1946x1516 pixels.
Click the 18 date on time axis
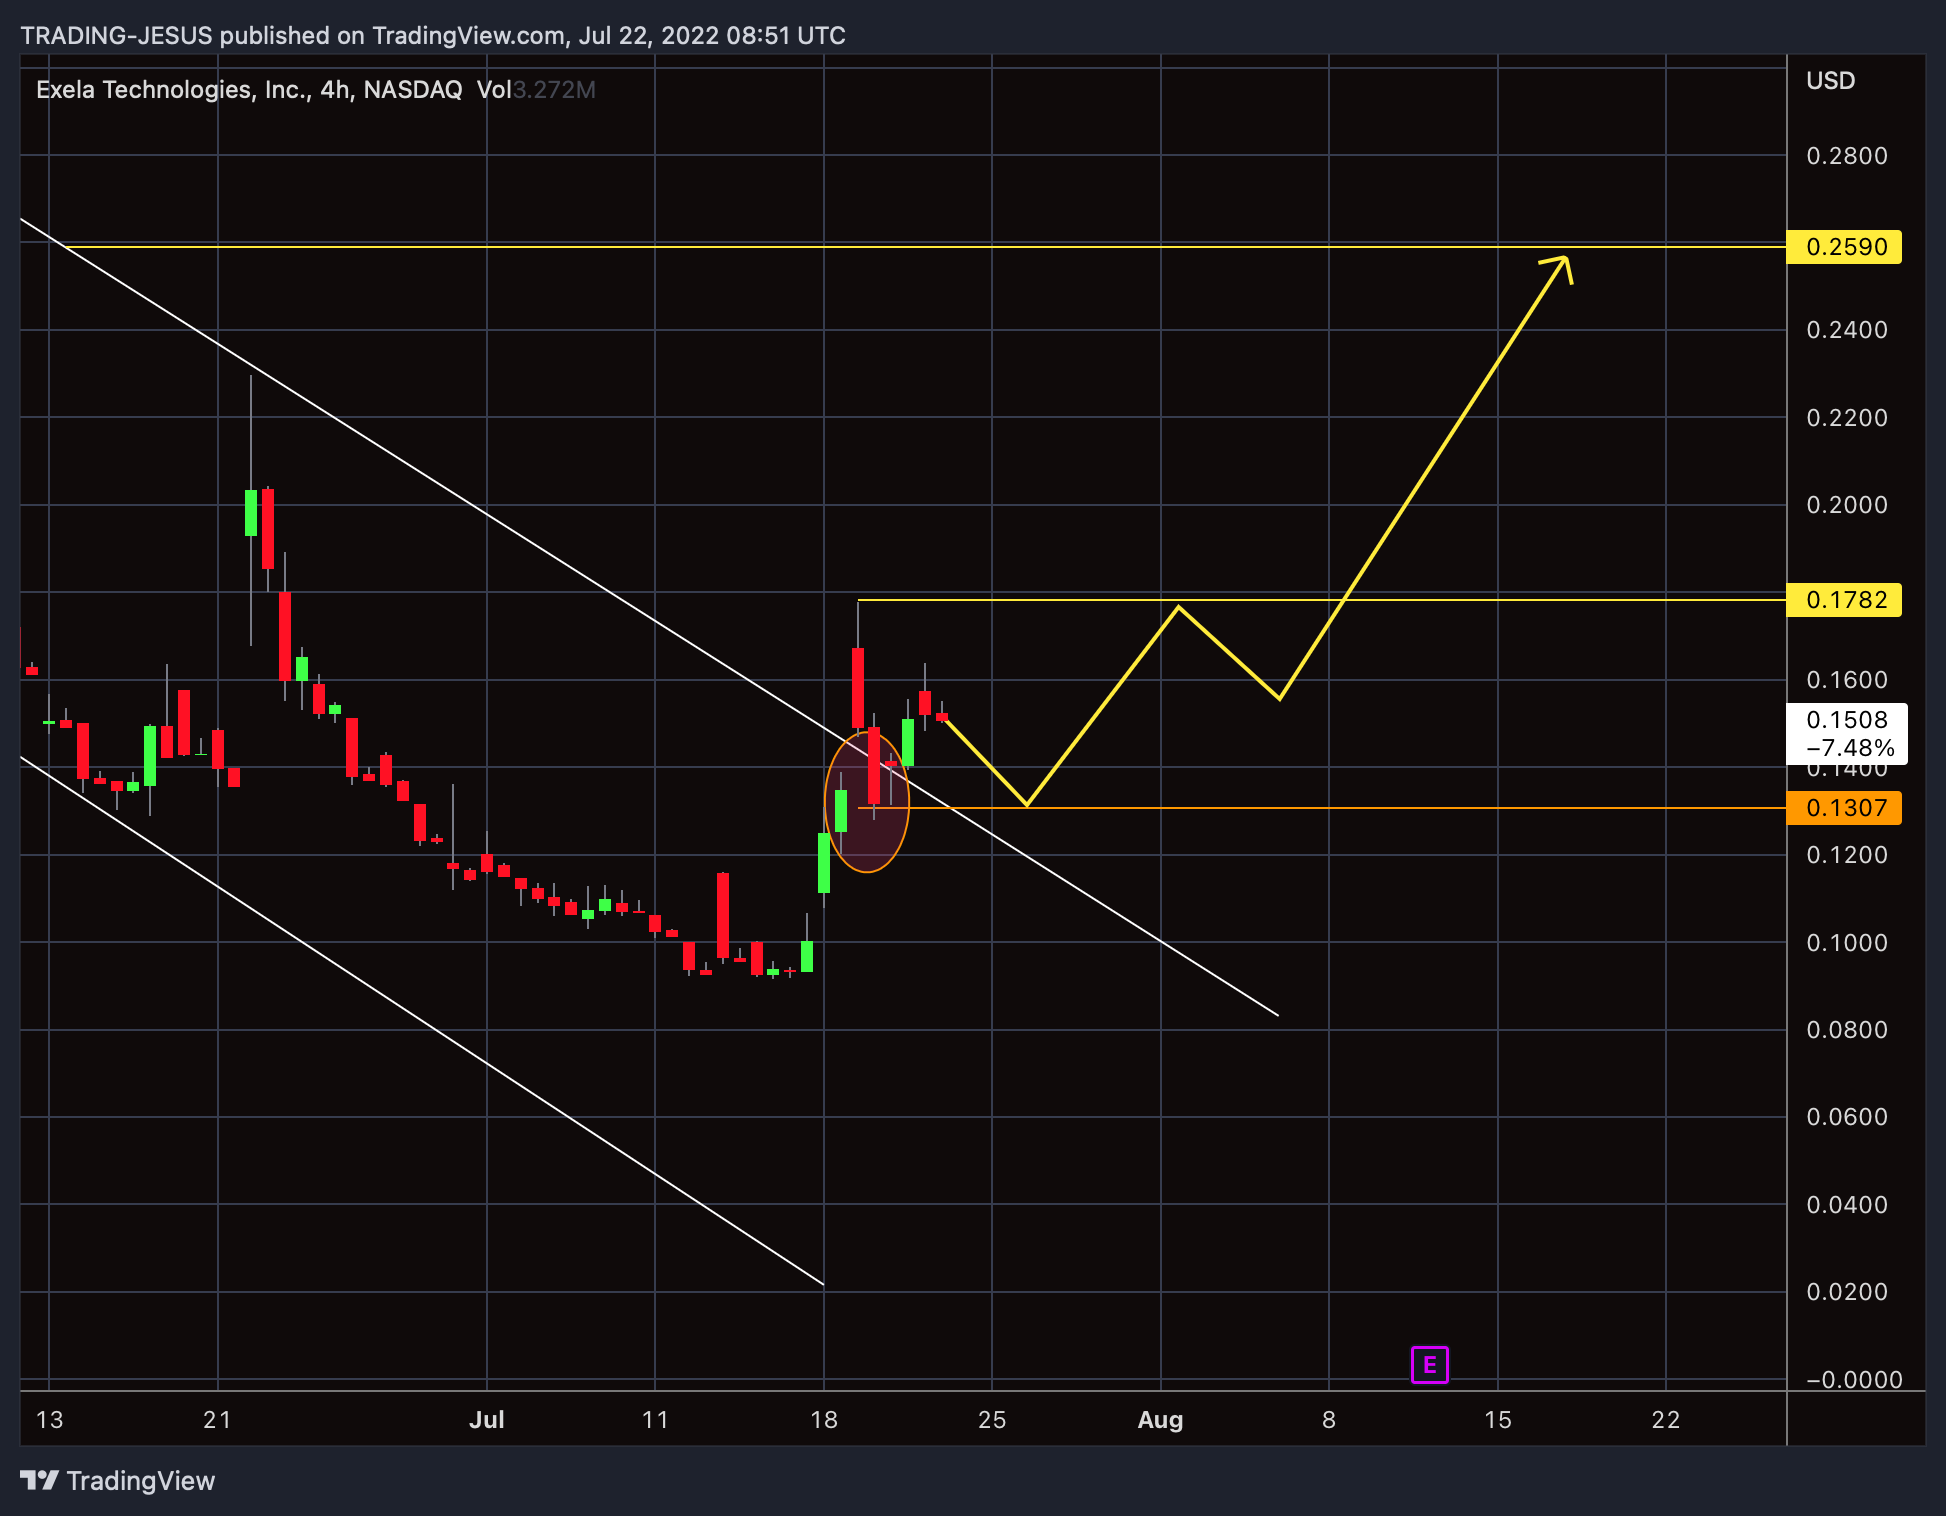824,1420
